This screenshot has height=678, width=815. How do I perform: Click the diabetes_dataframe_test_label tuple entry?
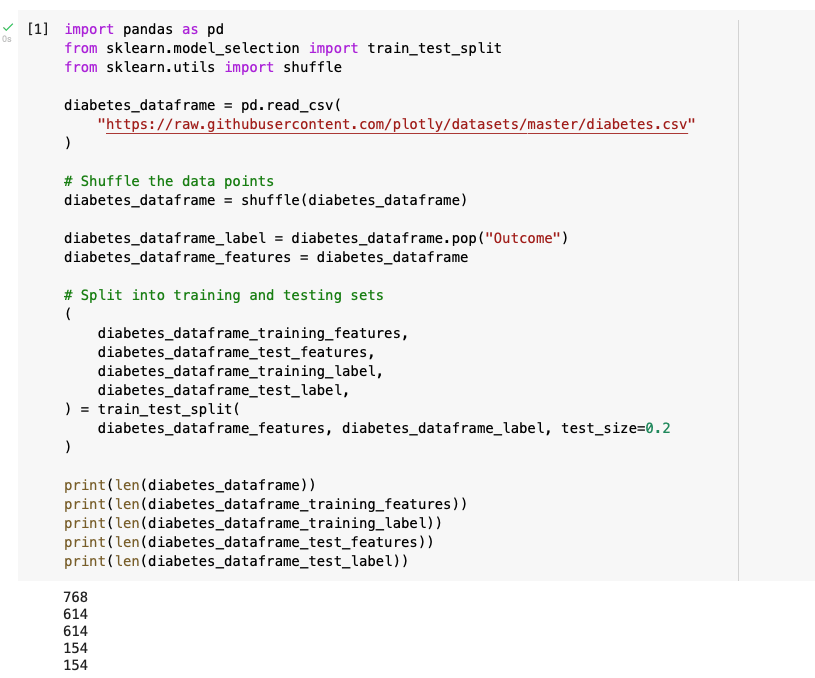[223, 390]
